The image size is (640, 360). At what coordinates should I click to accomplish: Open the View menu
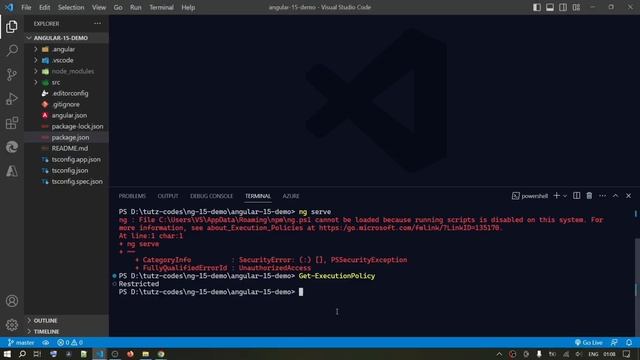[x=99, y=7]
